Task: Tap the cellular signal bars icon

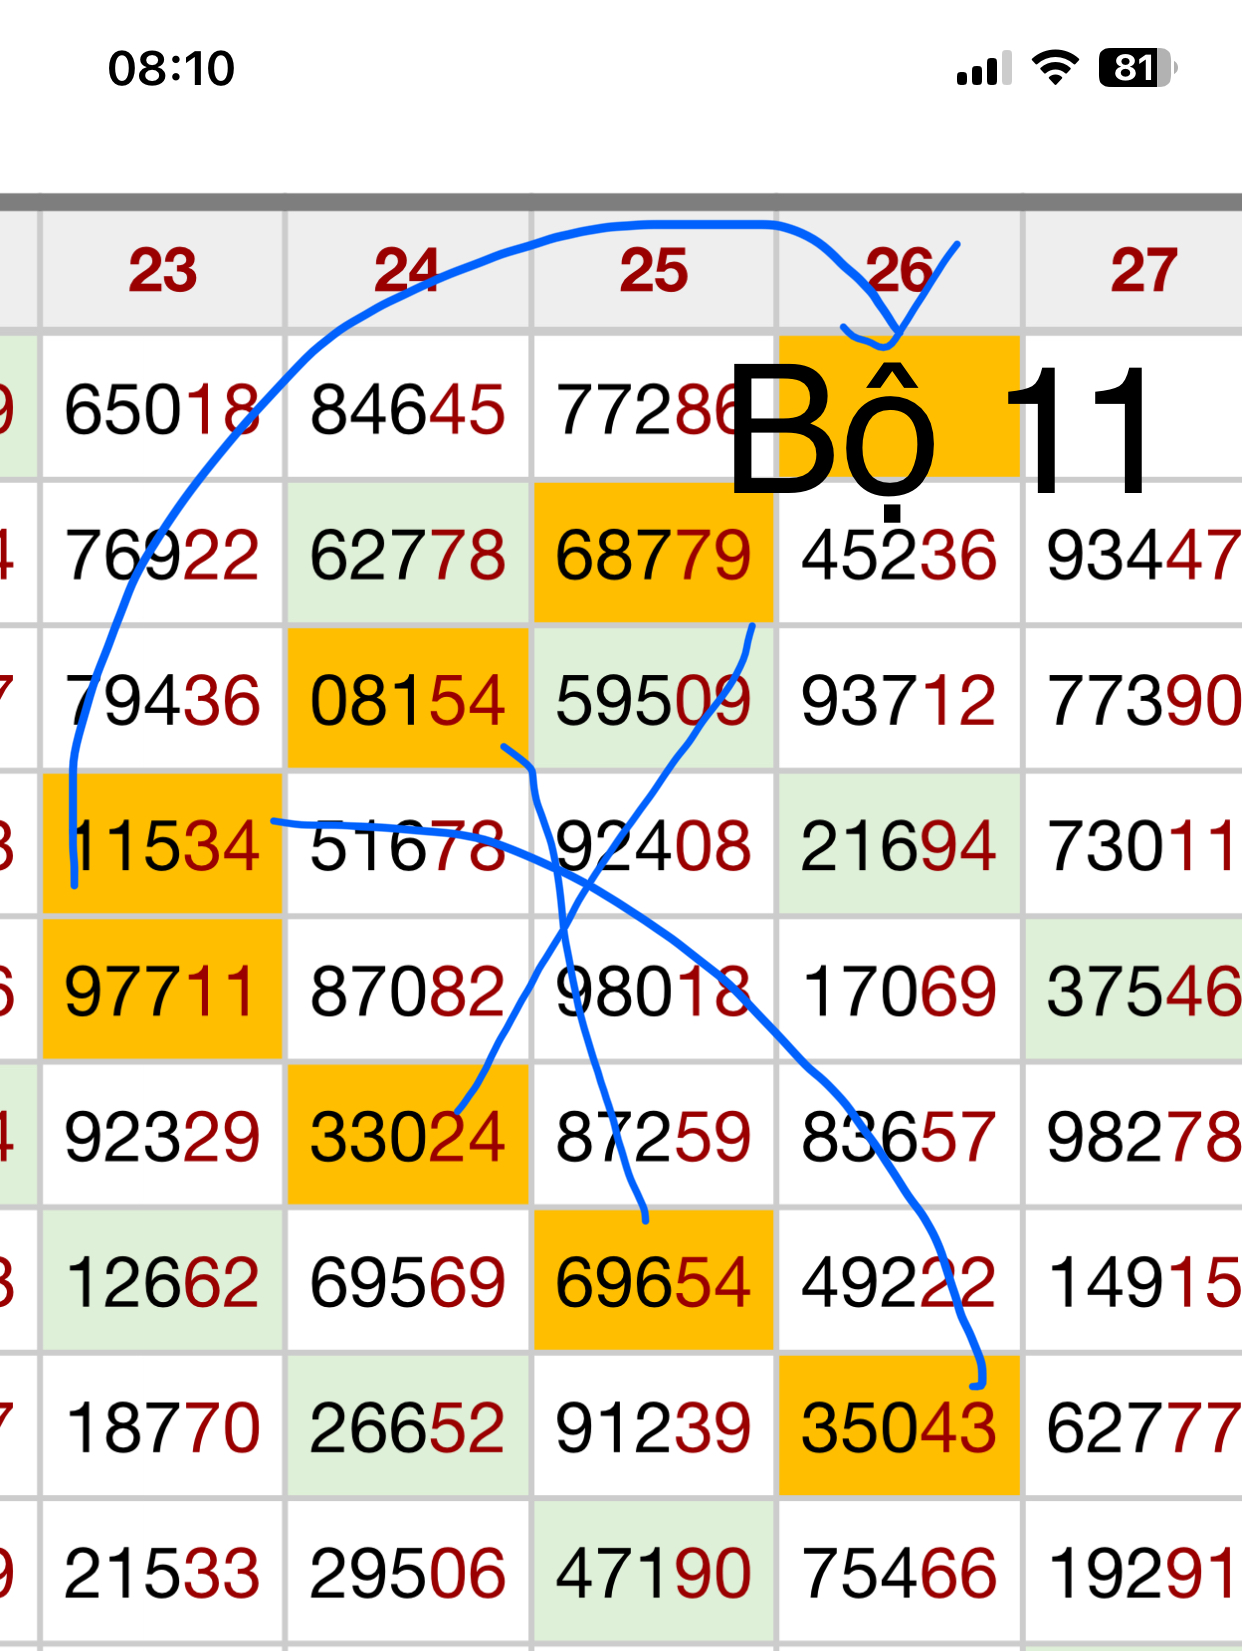Action: 983,69
